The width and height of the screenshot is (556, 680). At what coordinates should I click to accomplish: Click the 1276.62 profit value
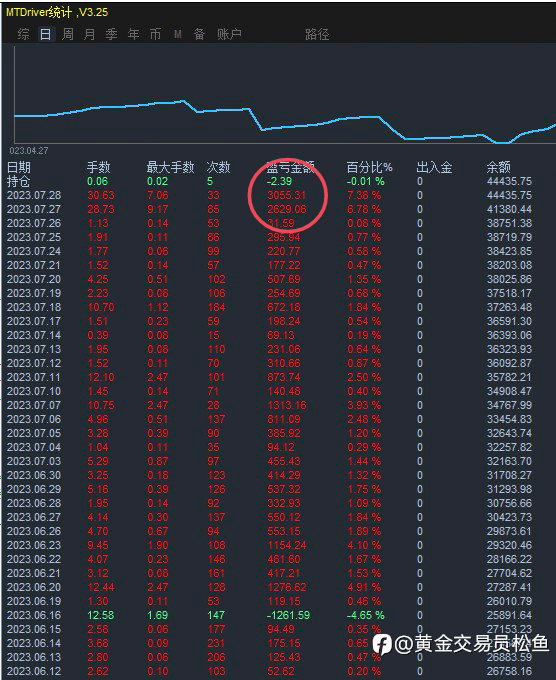click(x=286, y=587)
